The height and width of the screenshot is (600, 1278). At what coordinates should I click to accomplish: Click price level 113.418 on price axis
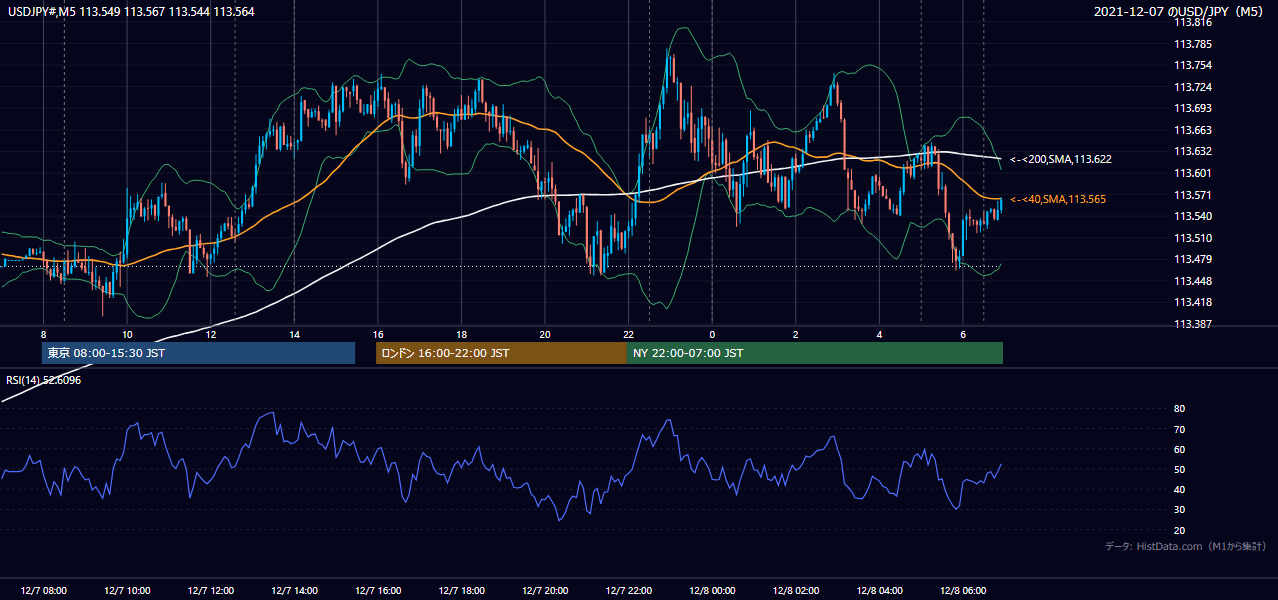[x=1194, y=302]
